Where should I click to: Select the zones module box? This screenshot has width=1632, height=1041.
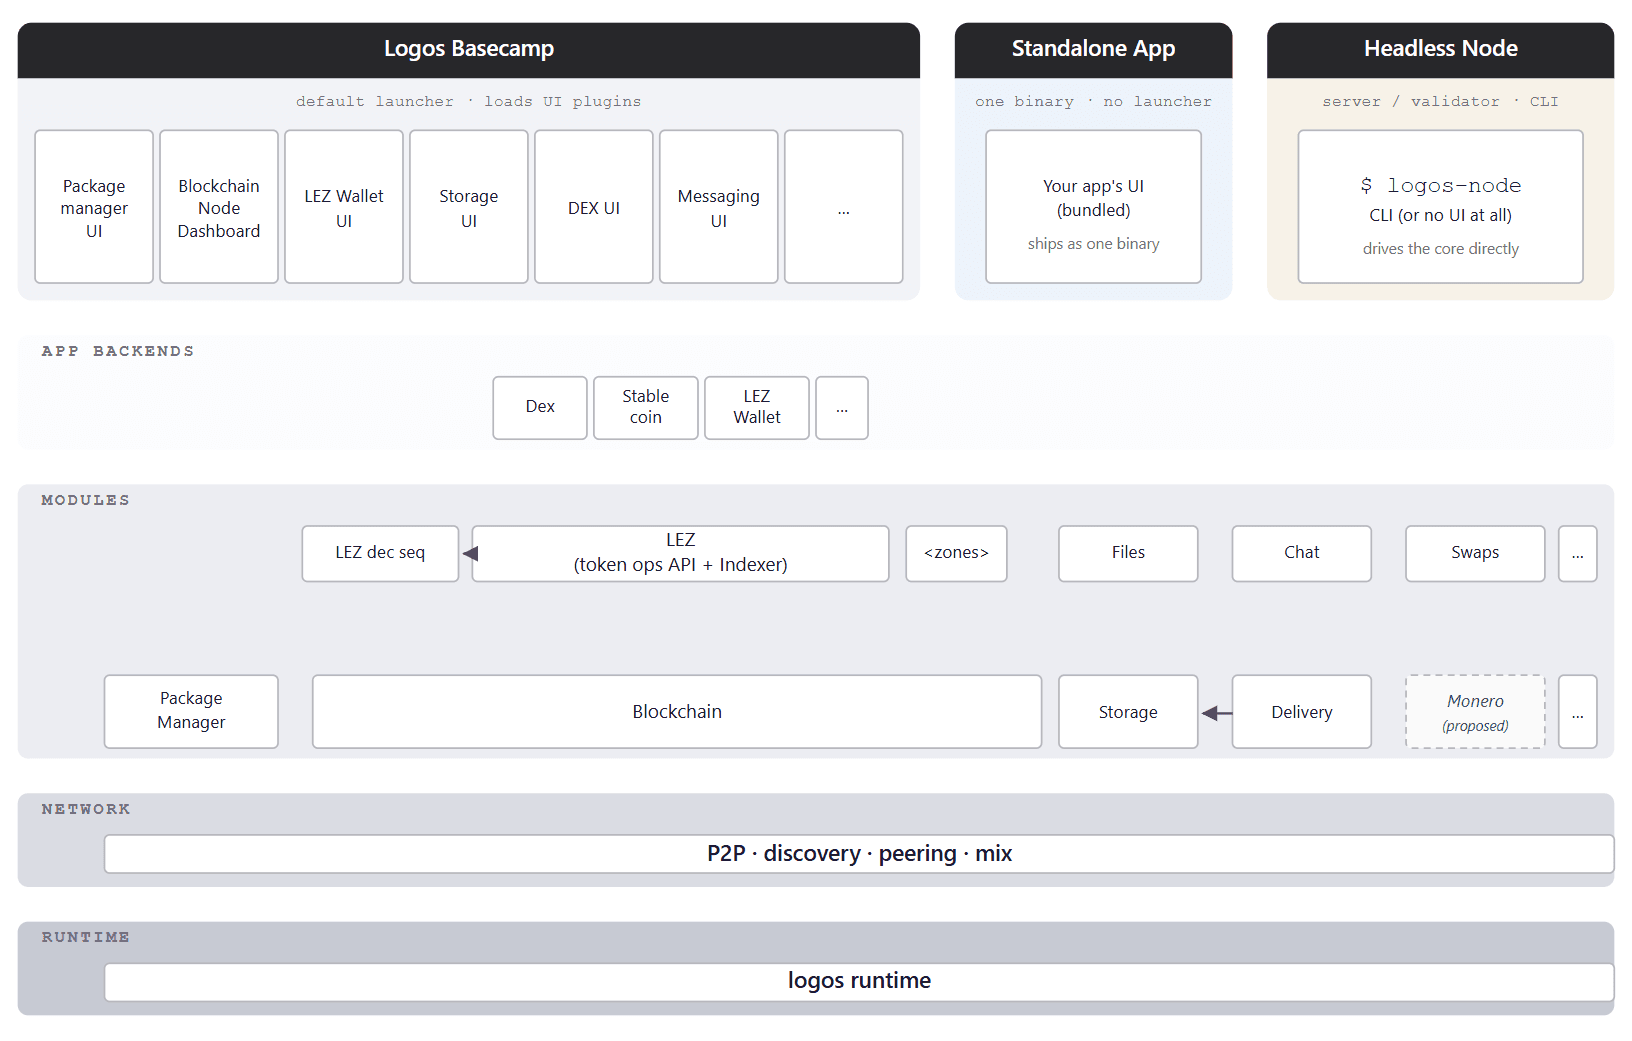point(956,553)
